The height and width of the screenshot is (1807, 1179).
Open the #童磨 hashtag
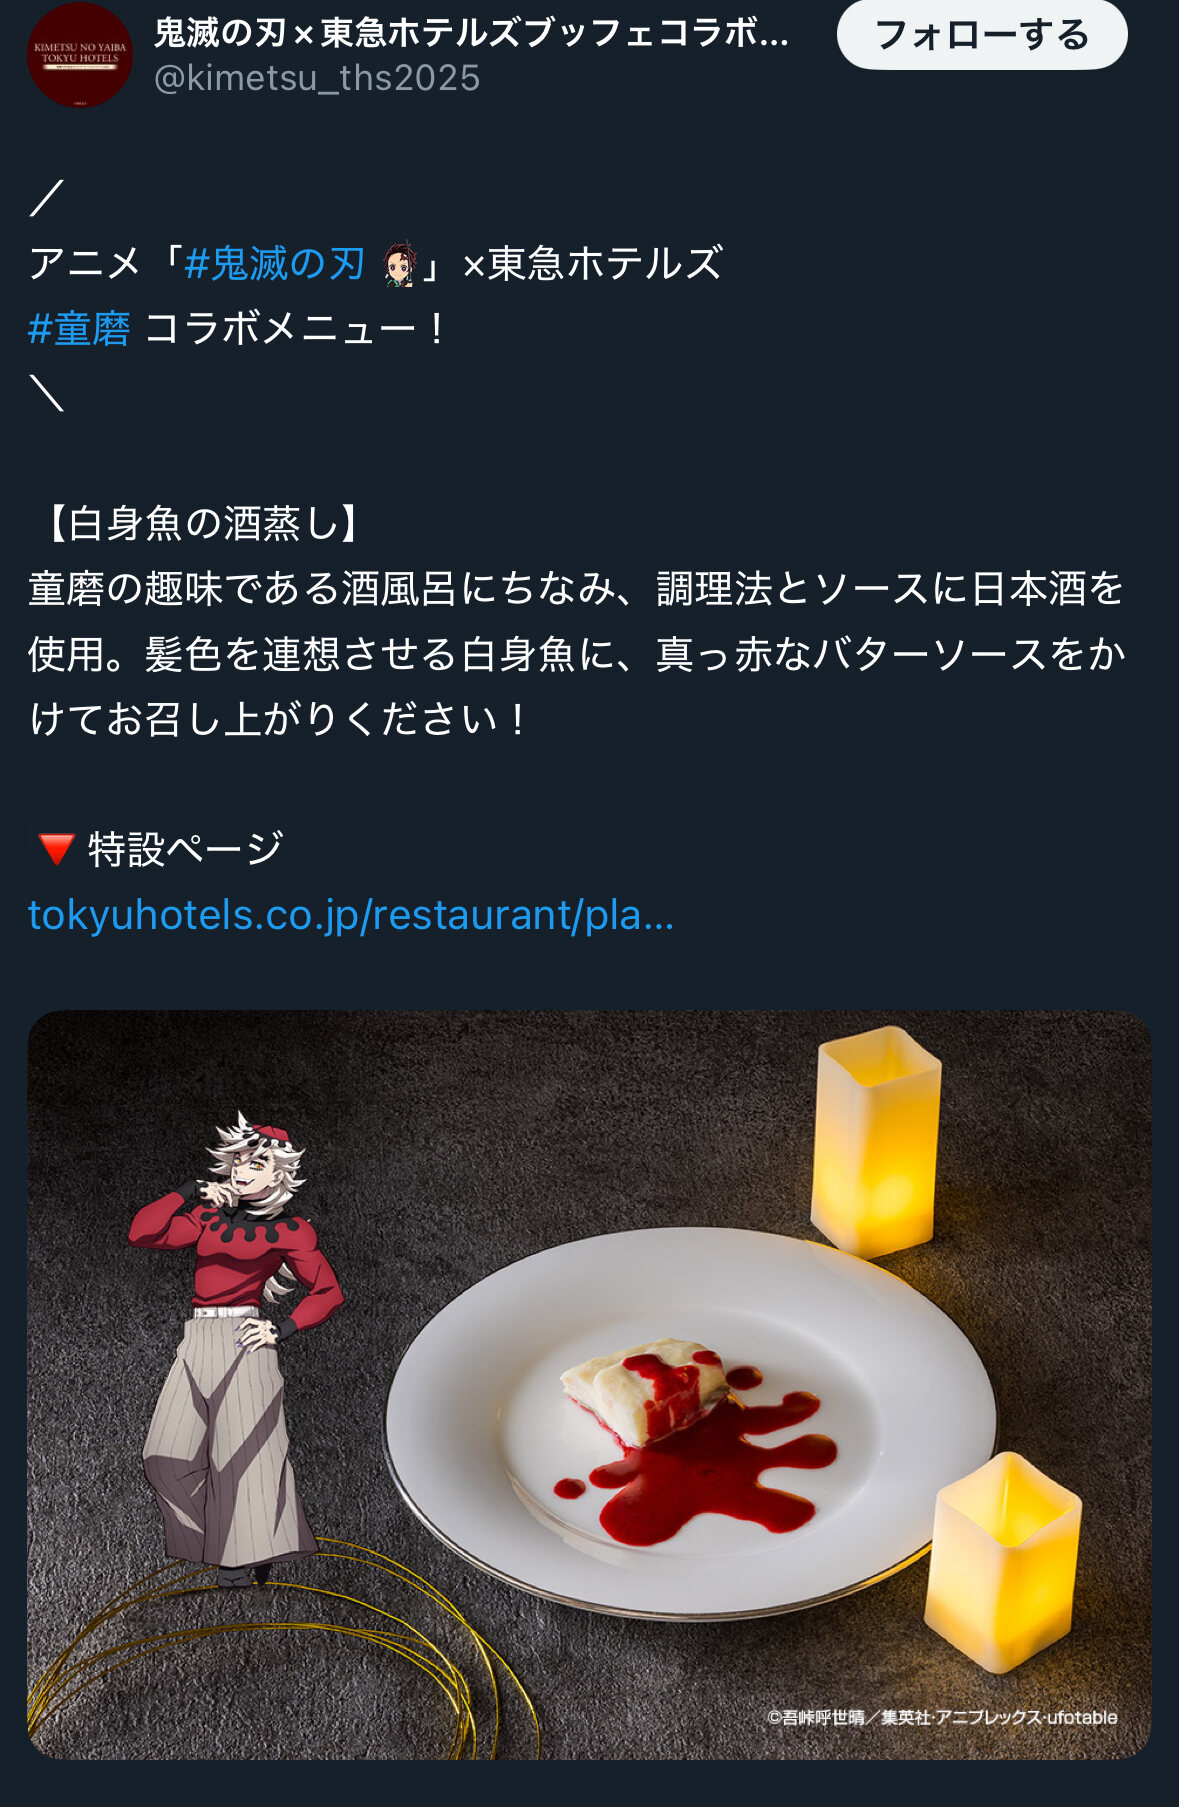[79, 329]
